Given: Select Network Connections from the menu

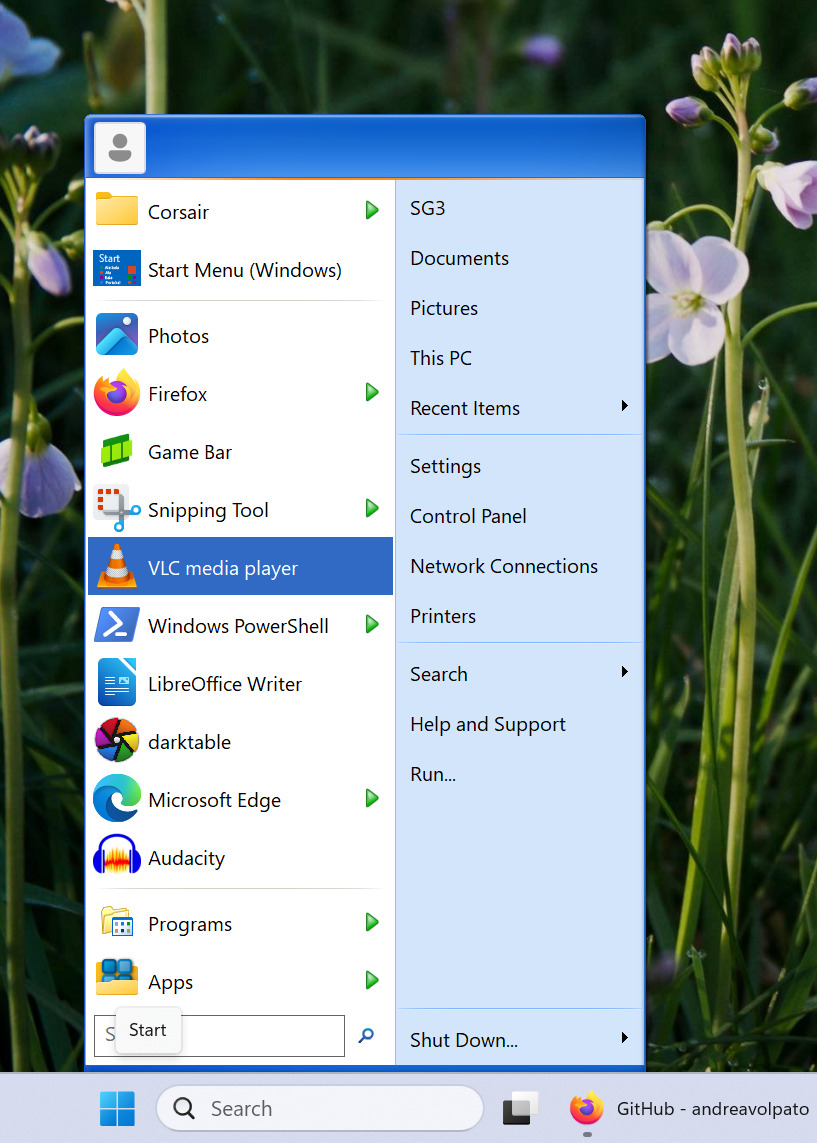Looking at the screenshot, I should [504, 566].
